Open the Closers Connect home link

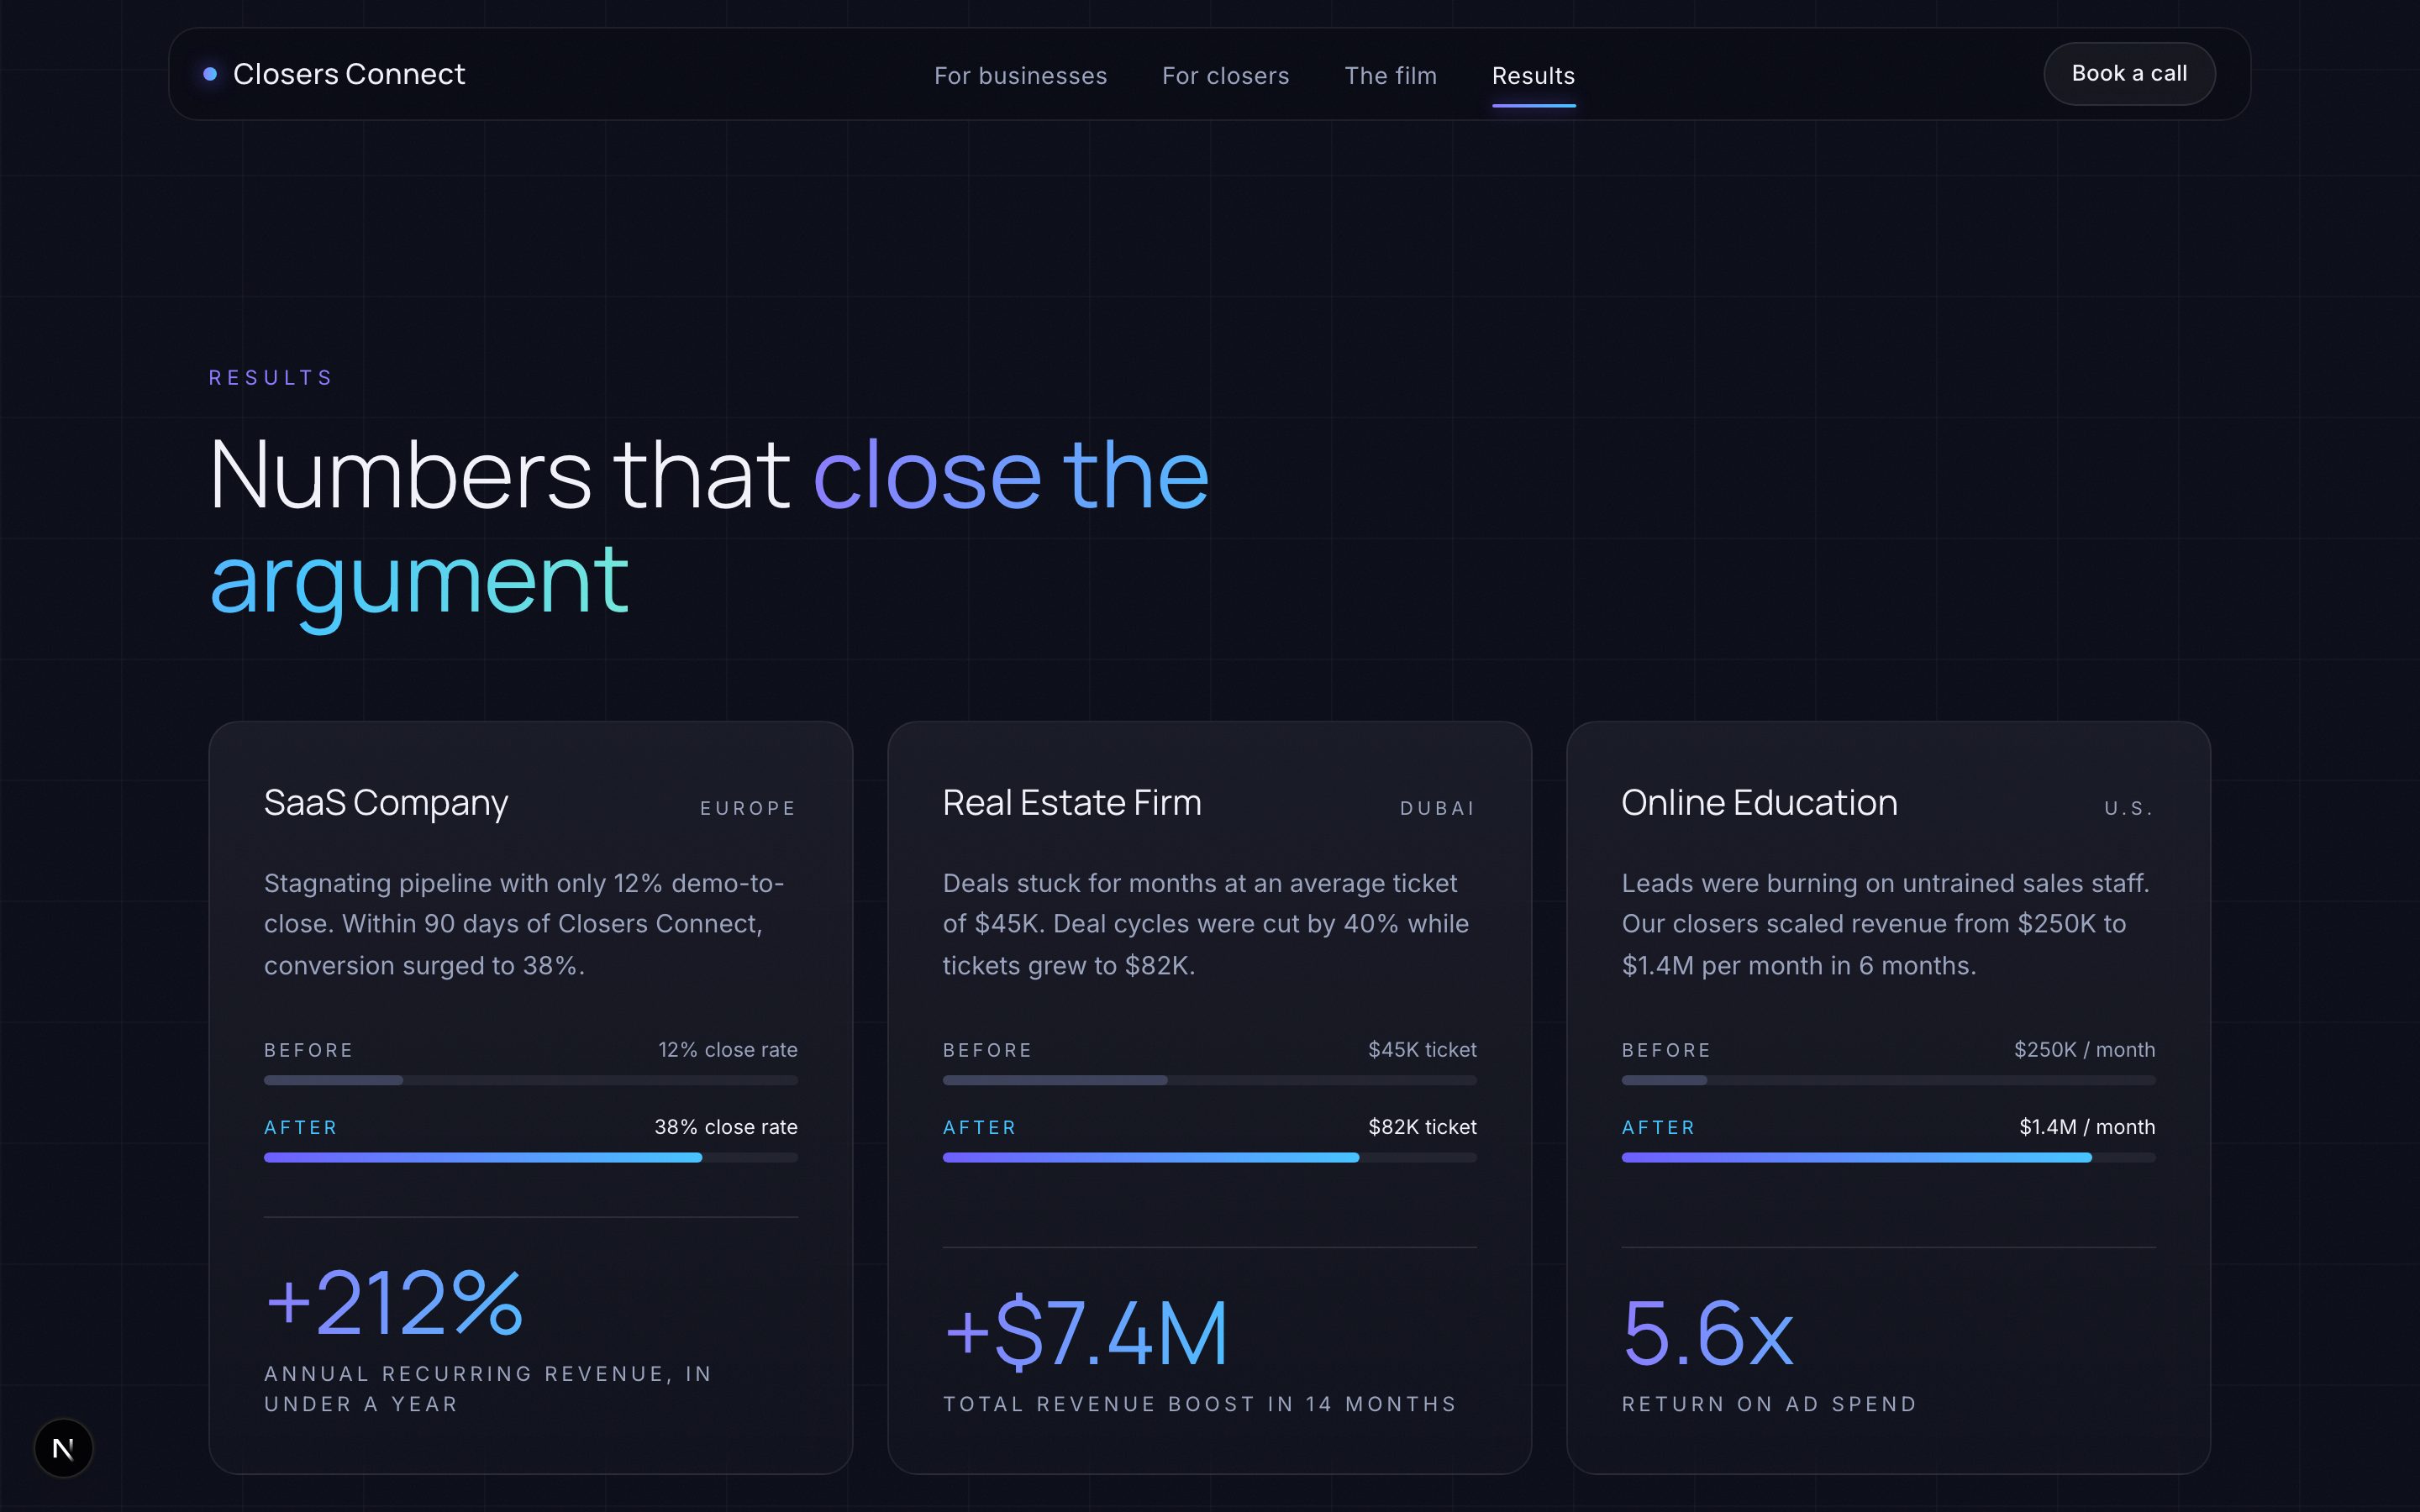click(x=334, y=74)
